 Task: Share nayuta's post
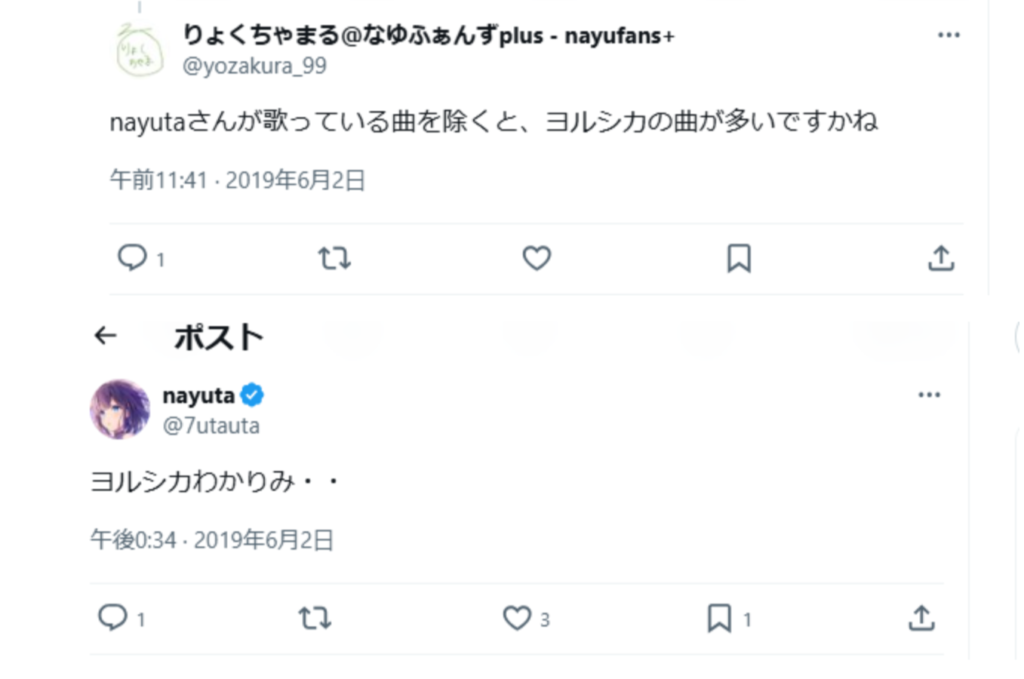coord(920,619)
